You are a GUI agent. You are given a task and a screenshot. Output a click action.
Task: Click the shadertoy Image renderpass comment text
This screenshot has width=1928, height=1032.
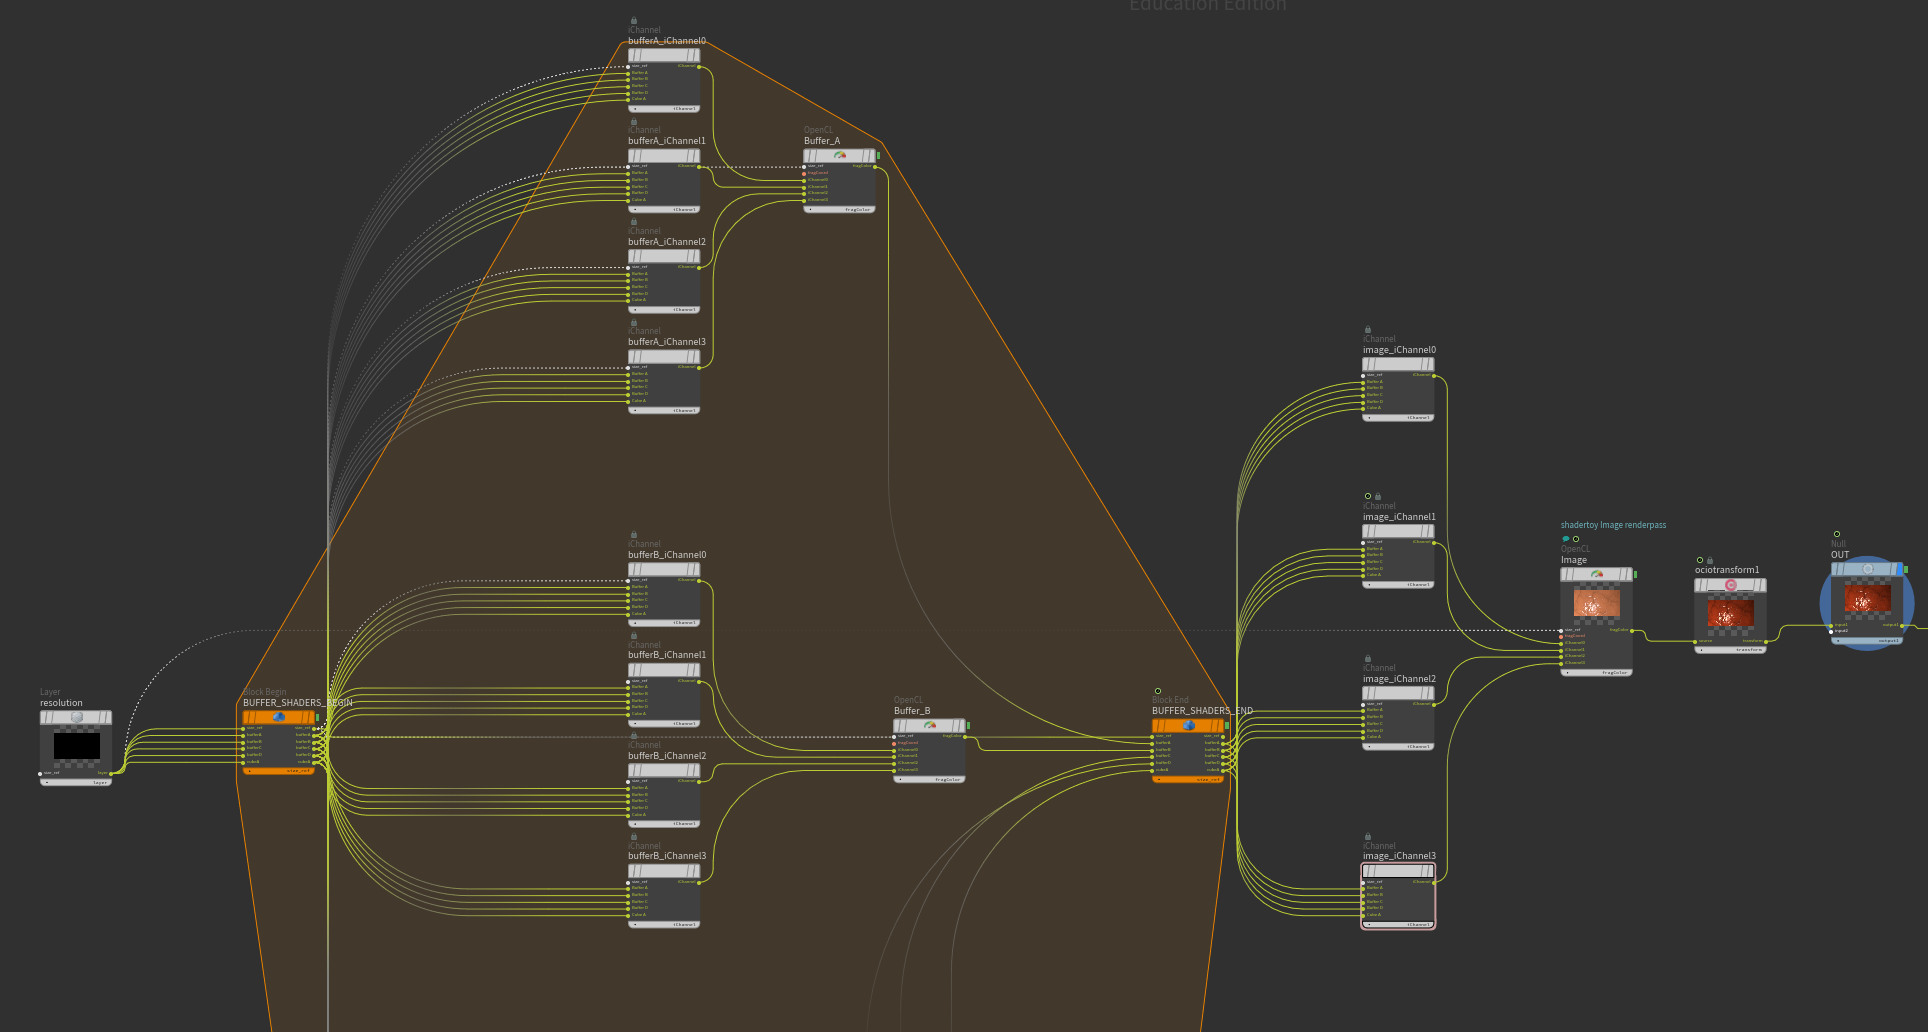pyautogui.click(x=1613, y=525)
